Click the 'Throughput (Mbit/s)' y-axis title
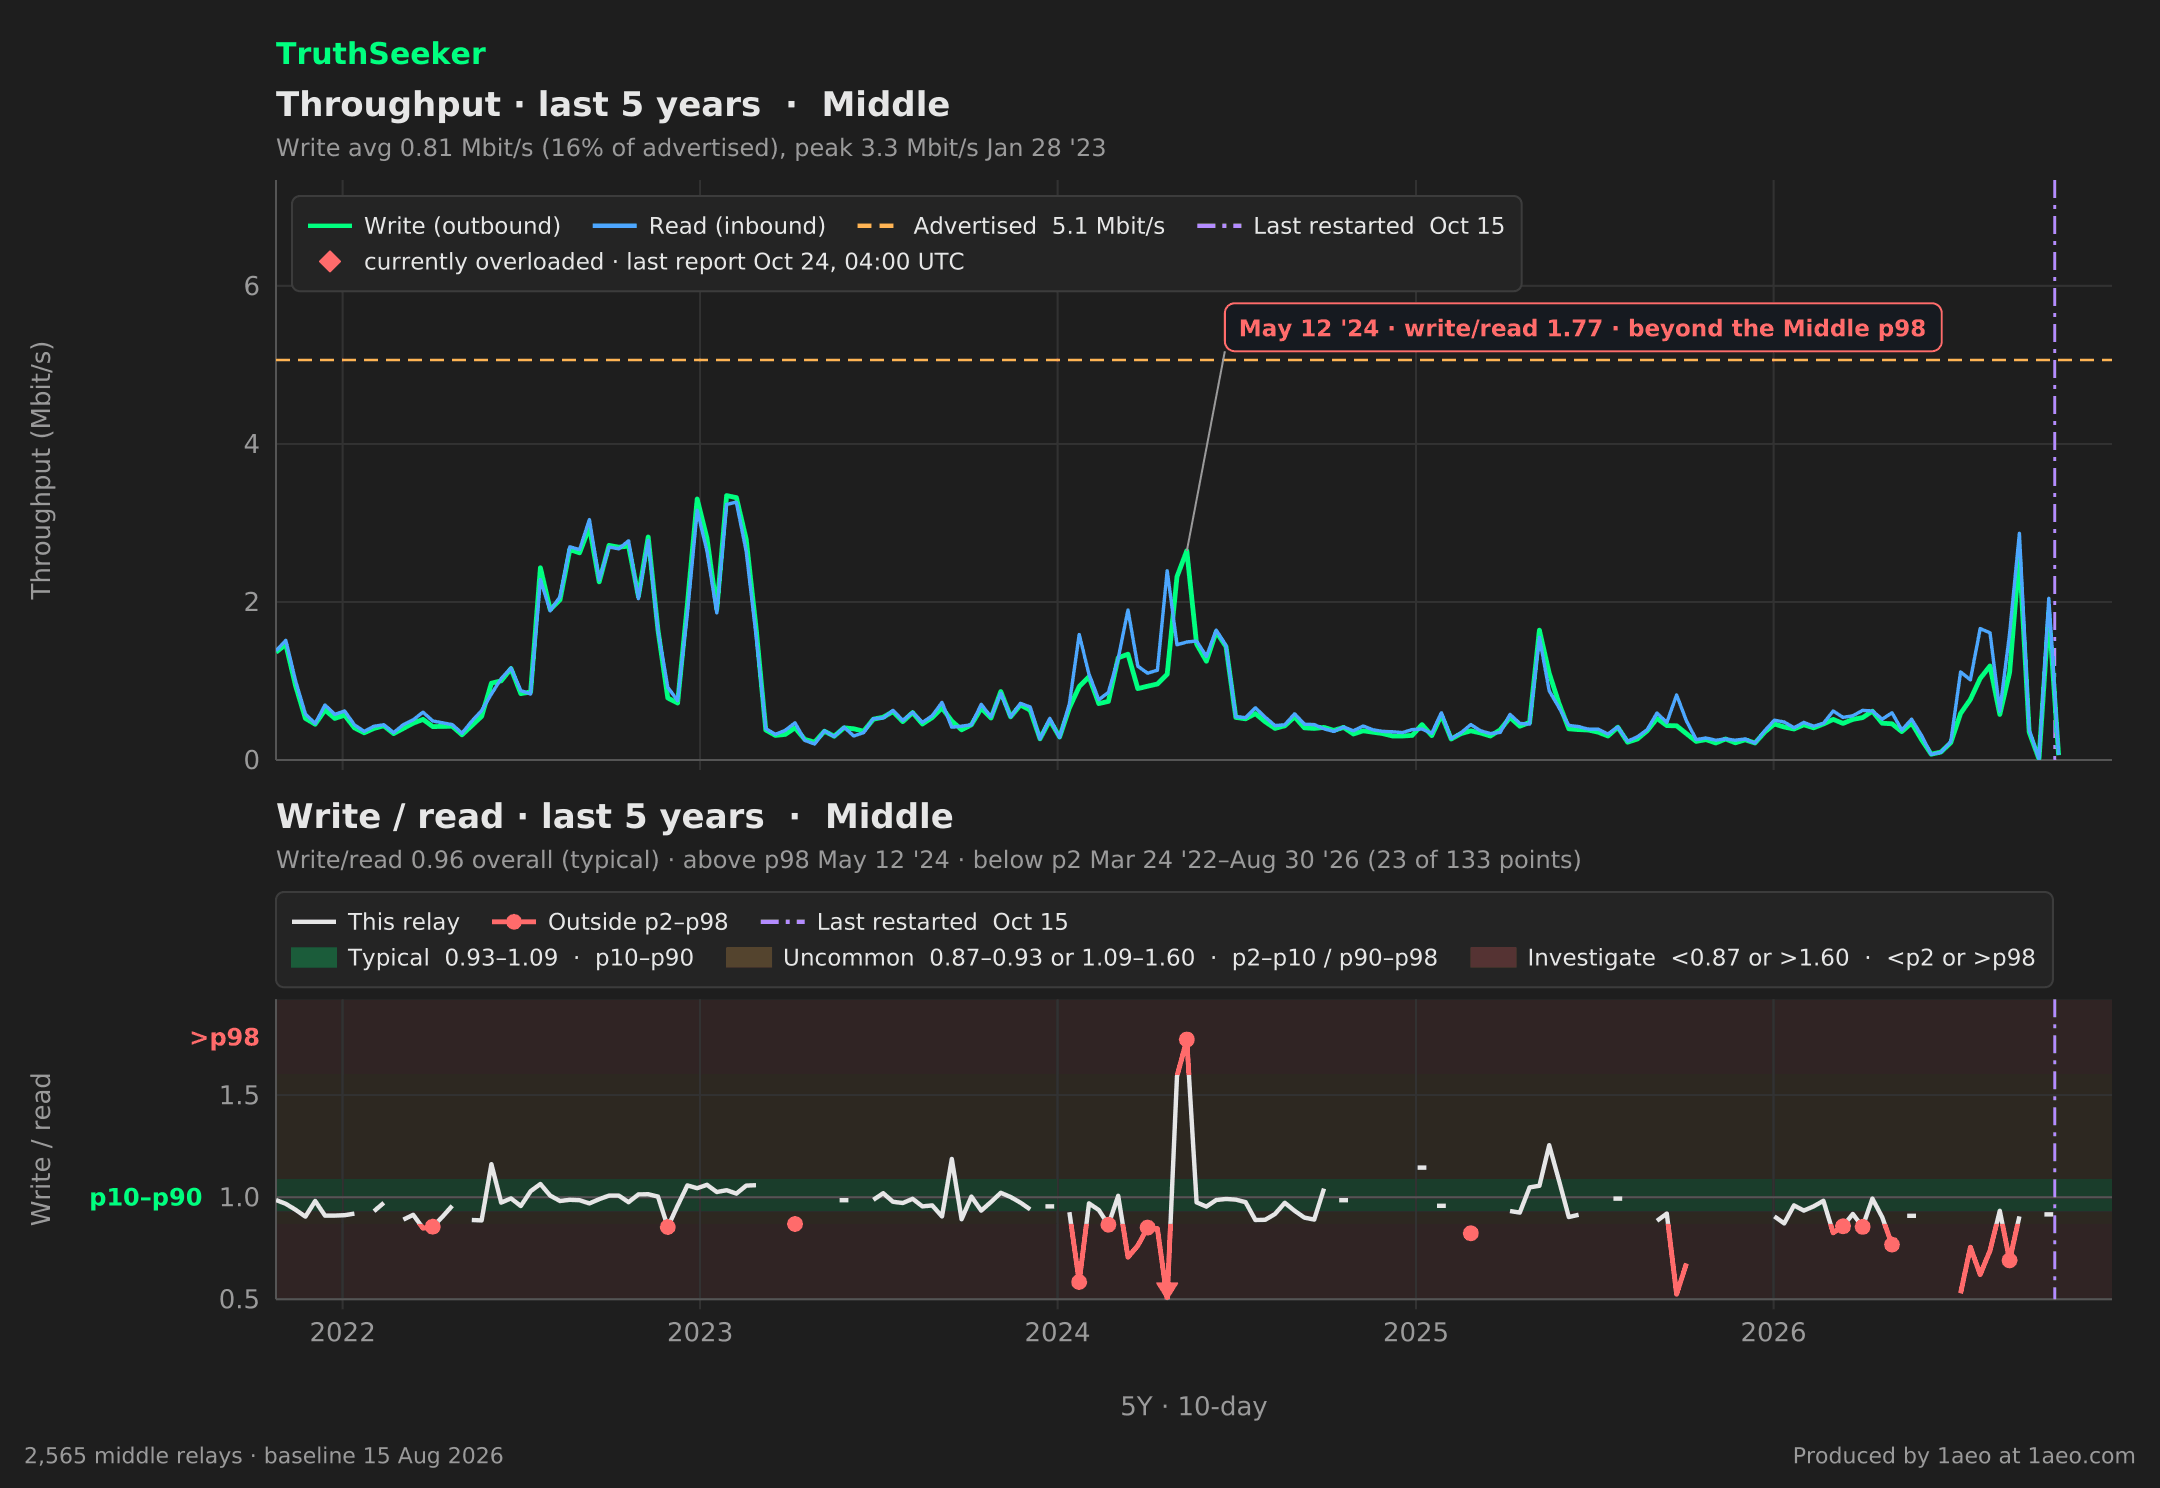2160x1488 pixels. (x=41, y=470)
